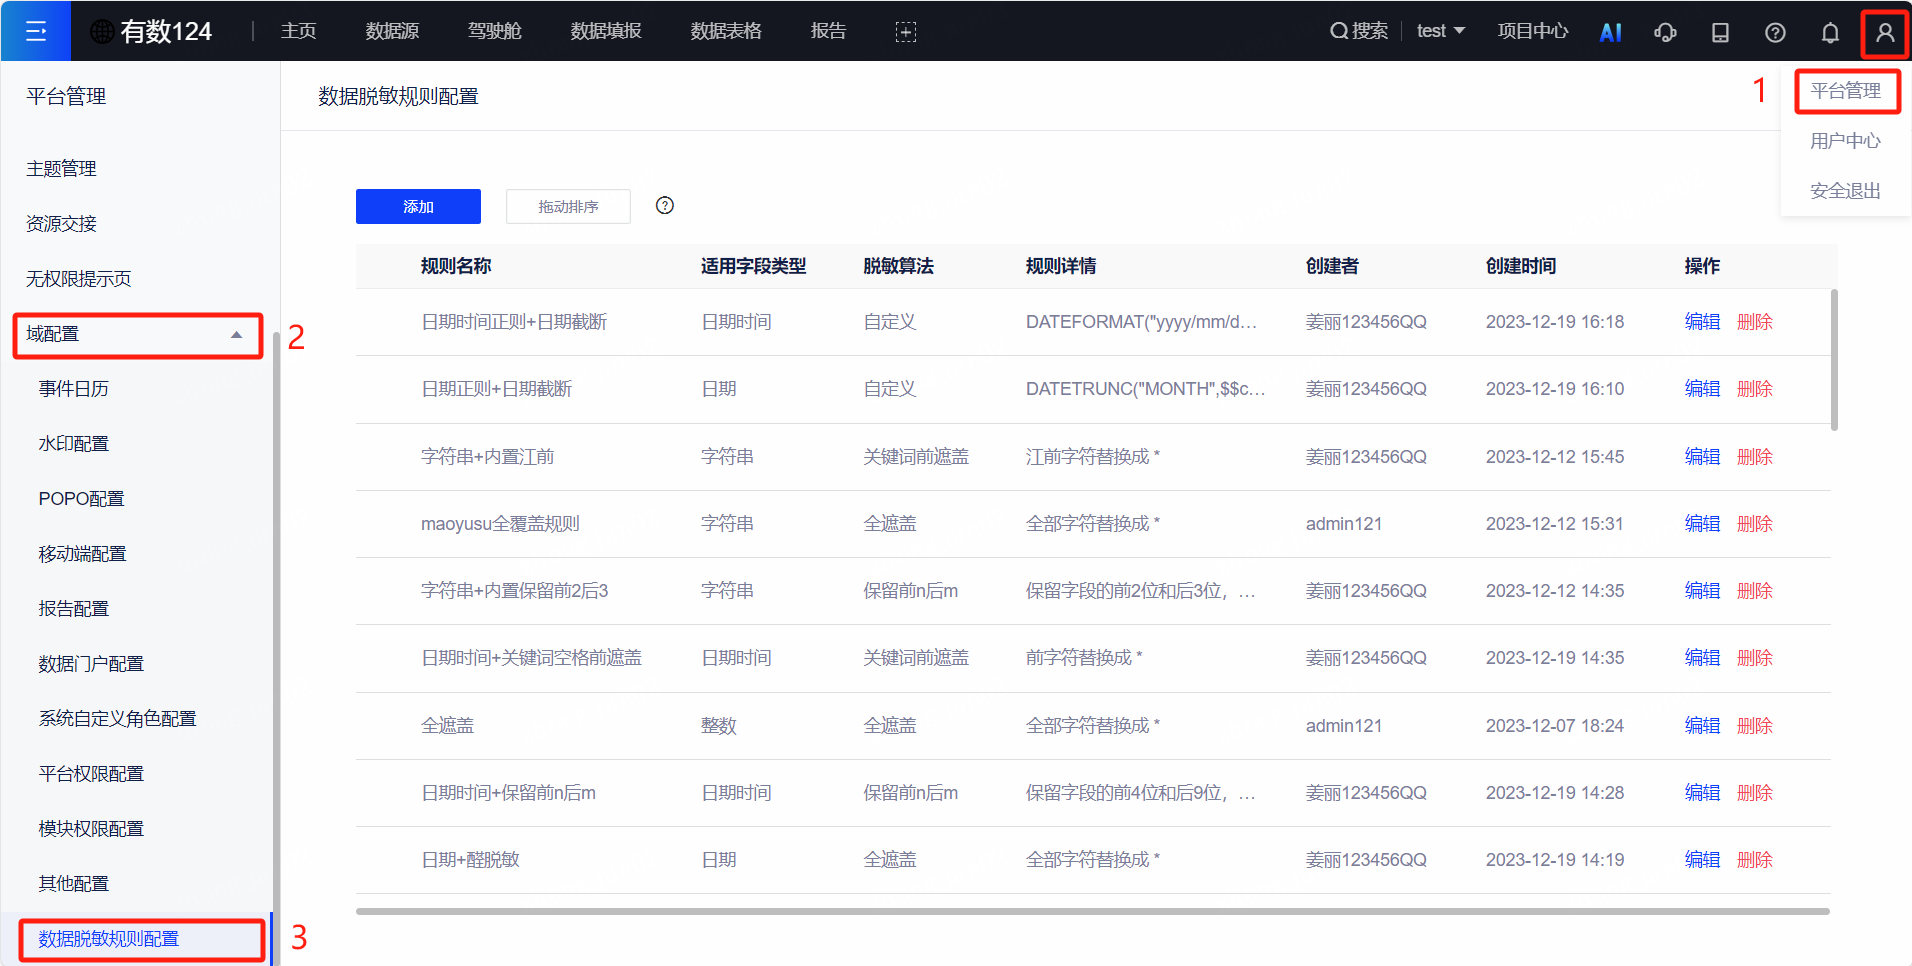Screen dimensions: 1912x966
Task: Click the globe icon beside 有数124
Action: pos(100,31)
